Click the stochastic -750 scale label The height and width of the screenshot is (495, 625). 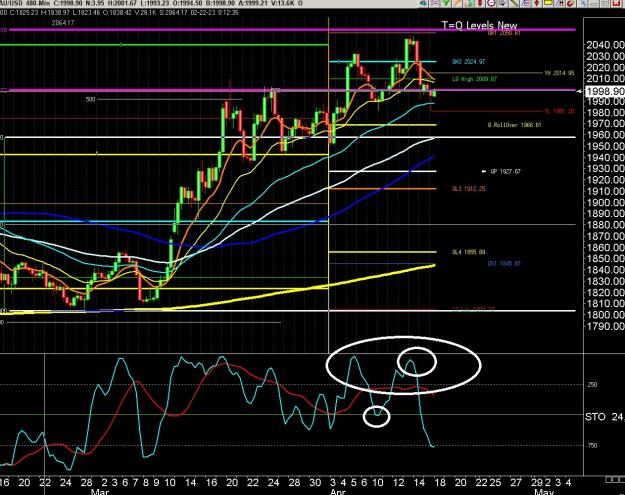pos(592,446)
